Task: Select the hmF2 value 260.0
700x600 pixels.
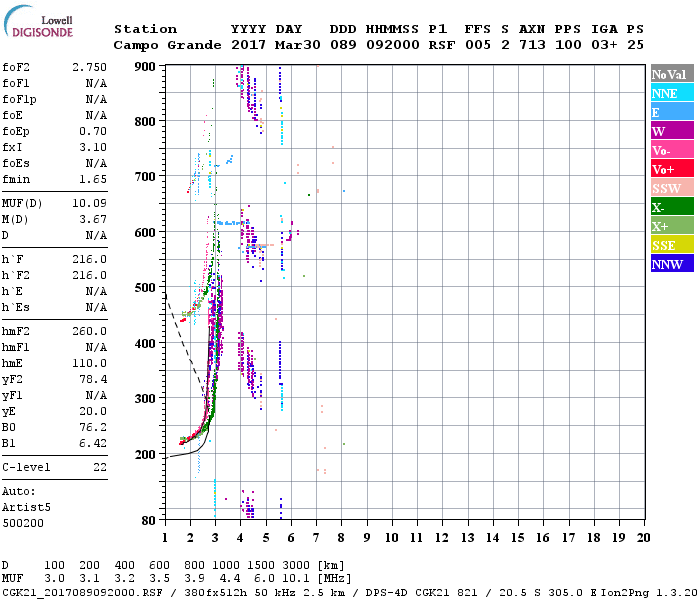Action: [x=89, y=330]
